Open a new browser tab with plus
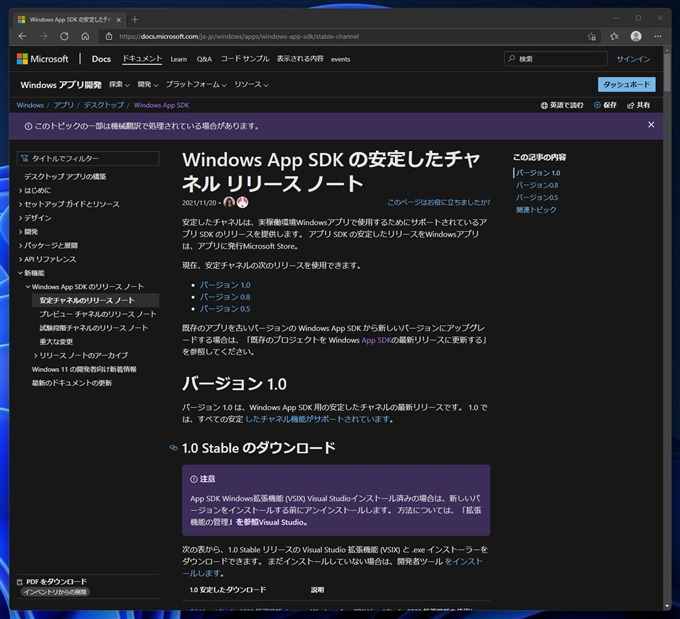This screenshot has height=619, width=680. click(x=135, y=20)
